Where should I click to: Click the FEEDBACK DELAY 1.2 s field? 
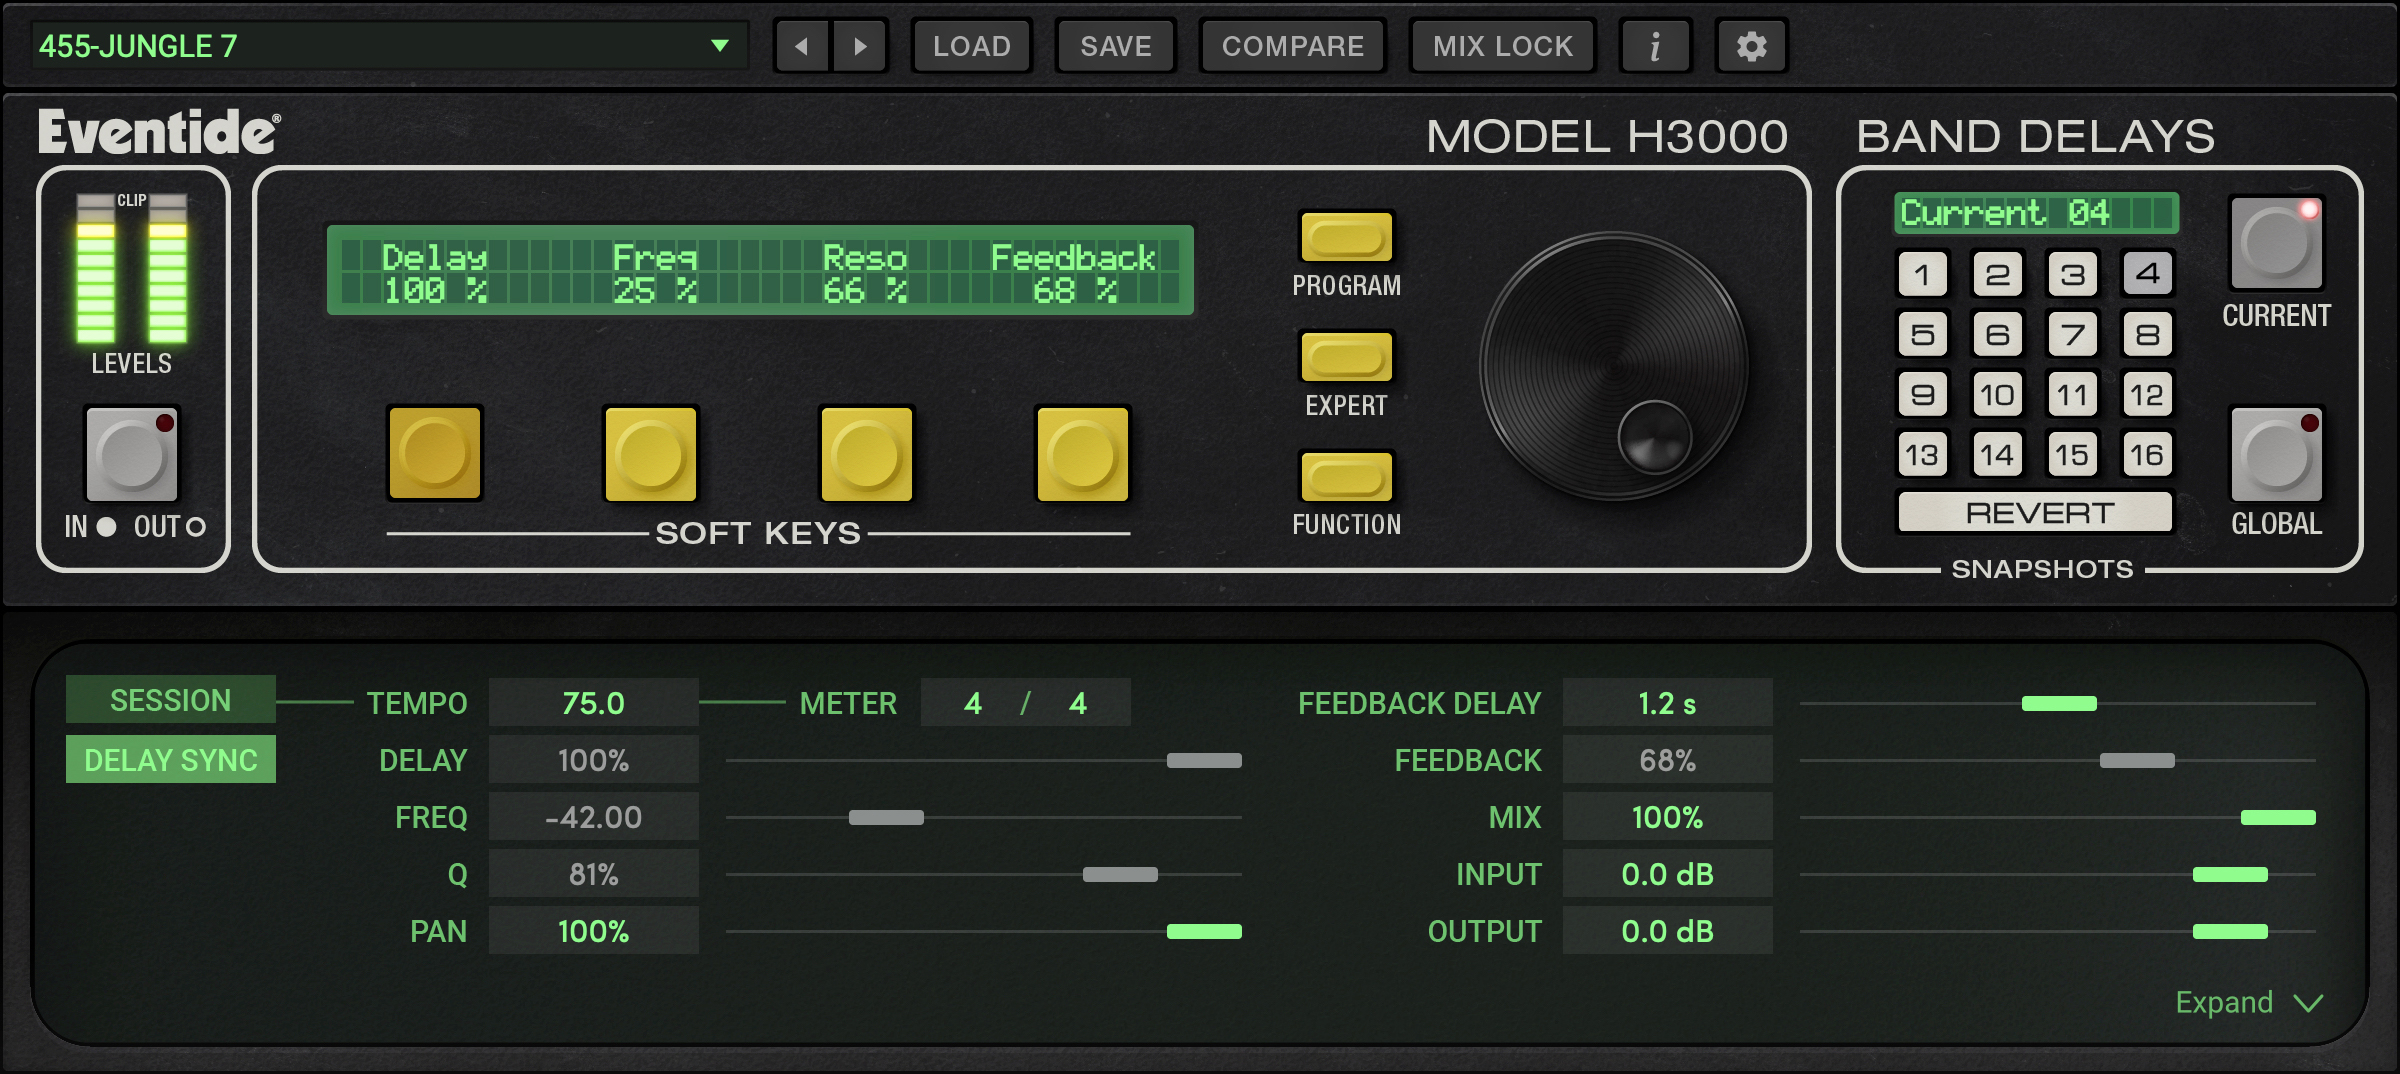click(1668, 703)
